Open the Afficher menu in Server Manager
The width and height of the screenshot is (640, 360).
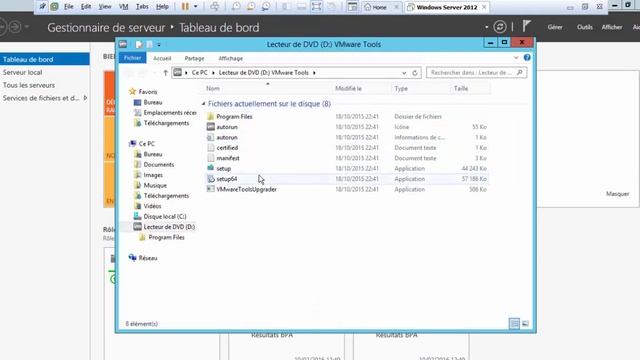pyautogui.click(x=612, y=27)
